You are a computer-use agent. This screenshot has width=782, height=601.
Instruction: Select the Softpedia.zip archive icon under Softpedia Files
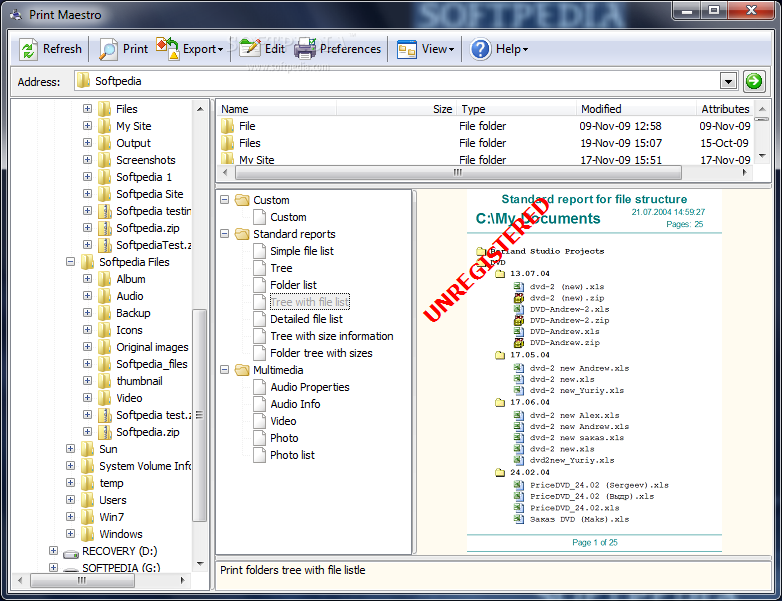click(105, 432)
